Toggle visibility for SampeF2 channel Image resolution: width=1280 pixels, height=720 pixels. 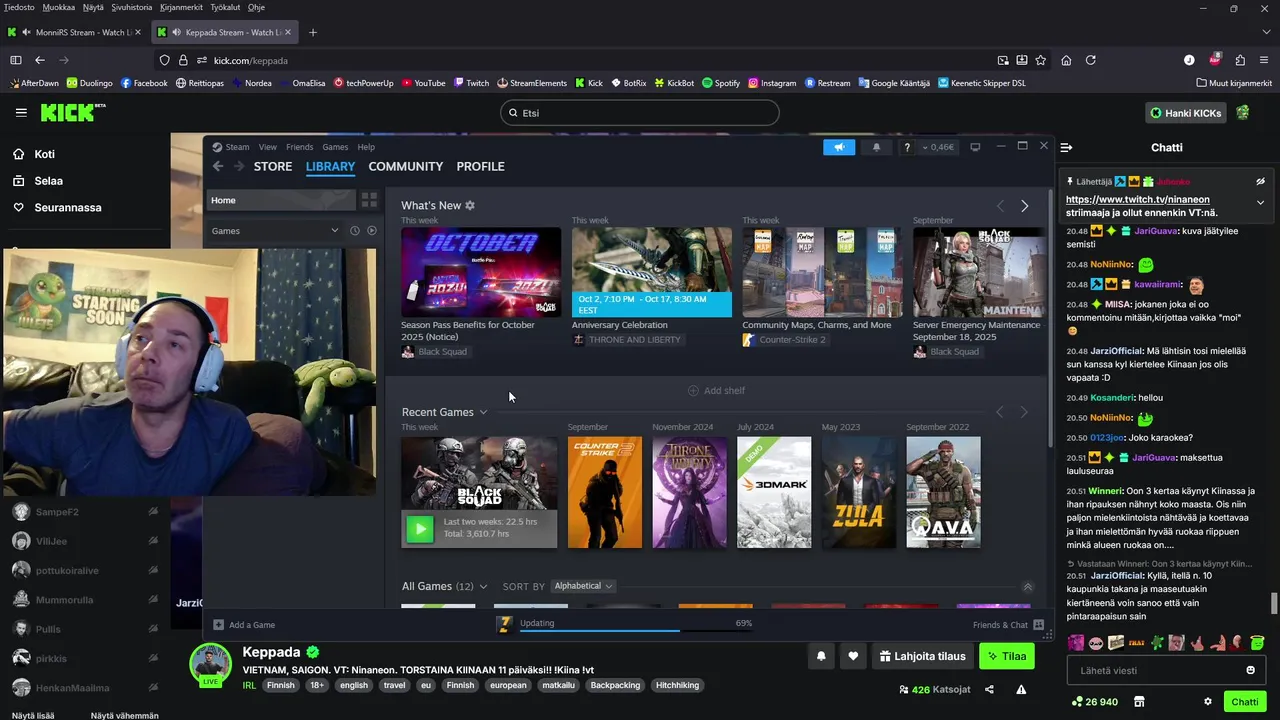pyautogui.click(x=153, y=512)
